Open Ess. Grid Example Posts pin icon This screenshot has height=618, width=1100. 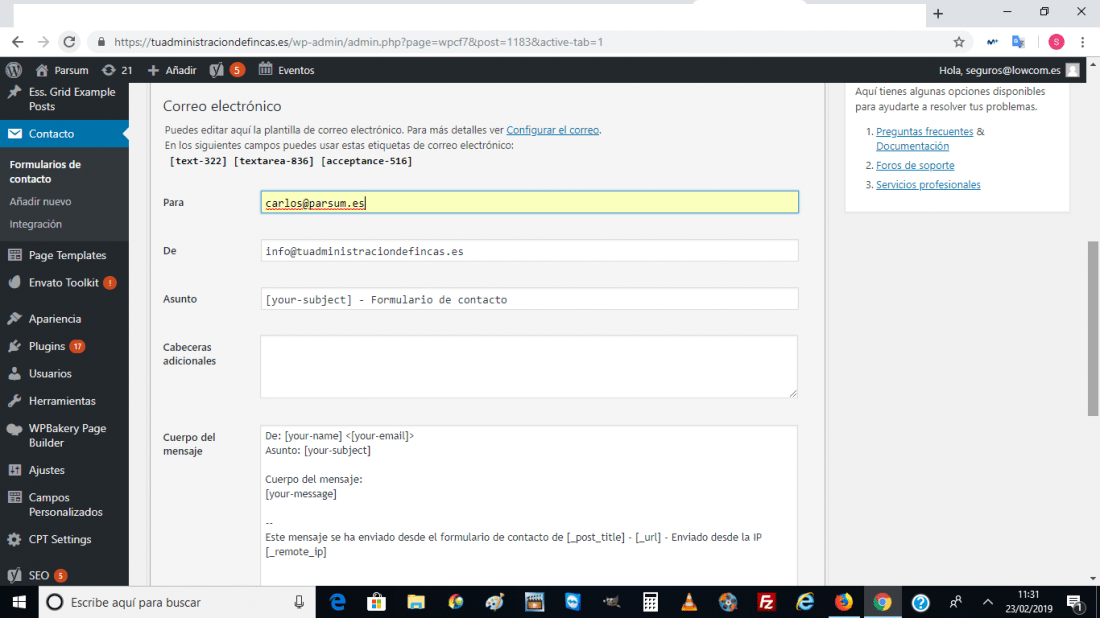click(x=14, y=93)
